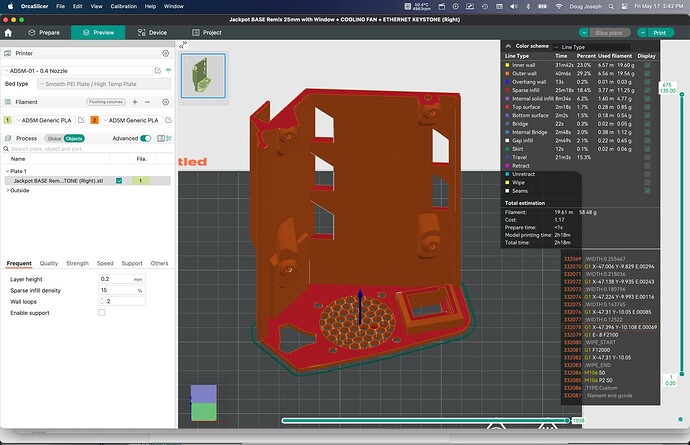This screenshot has width=690, height=445.
Task: Open the Strength settings tab
Action: (x=77, y=263)
